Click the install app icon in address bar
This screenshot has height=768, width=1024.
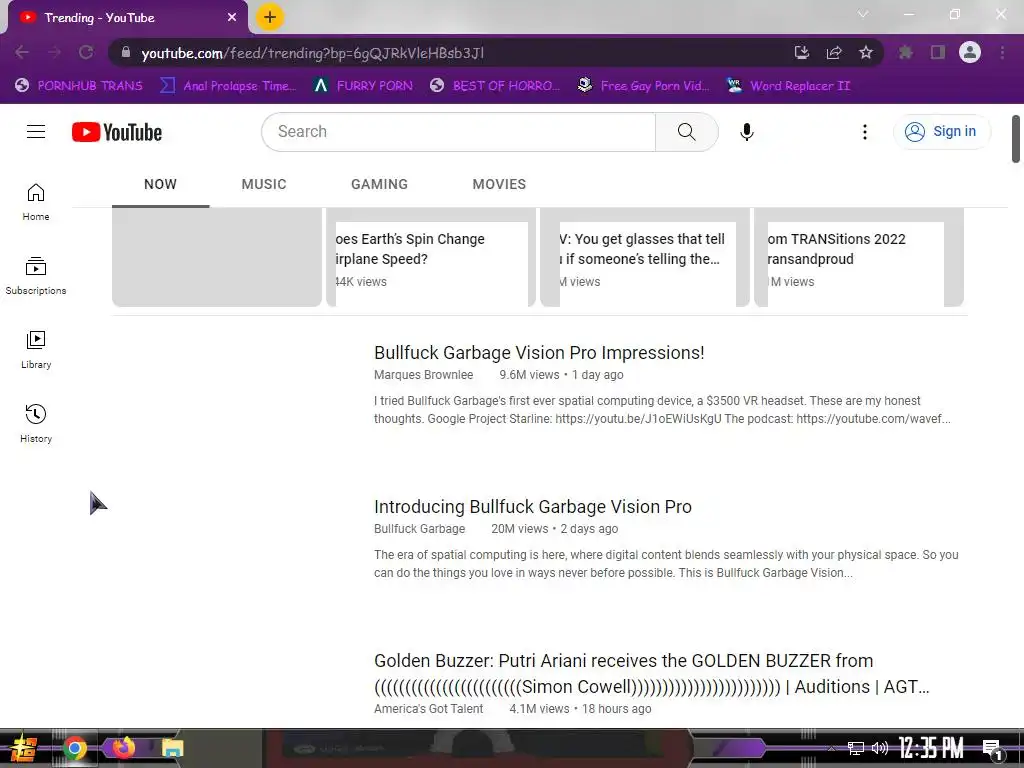[x=802, y=52]
